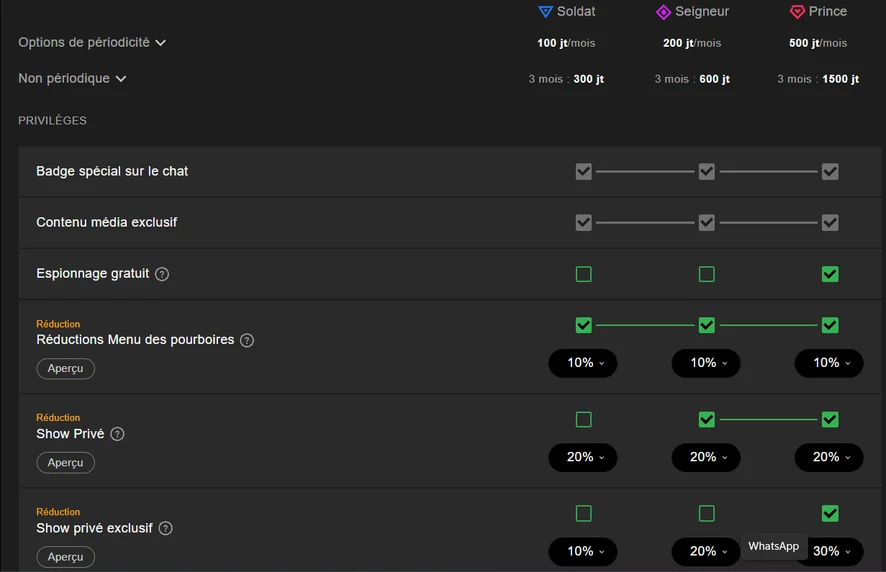Click the red Prince gem icon
886x572 pixels.
(797, 12)
